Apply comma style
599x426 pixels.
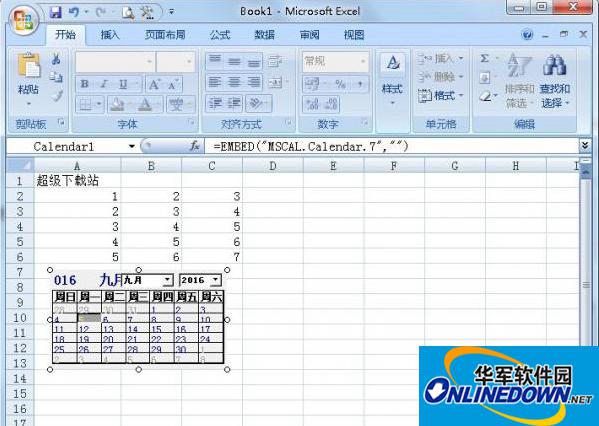pyautogui.click(x=360, y=84)
